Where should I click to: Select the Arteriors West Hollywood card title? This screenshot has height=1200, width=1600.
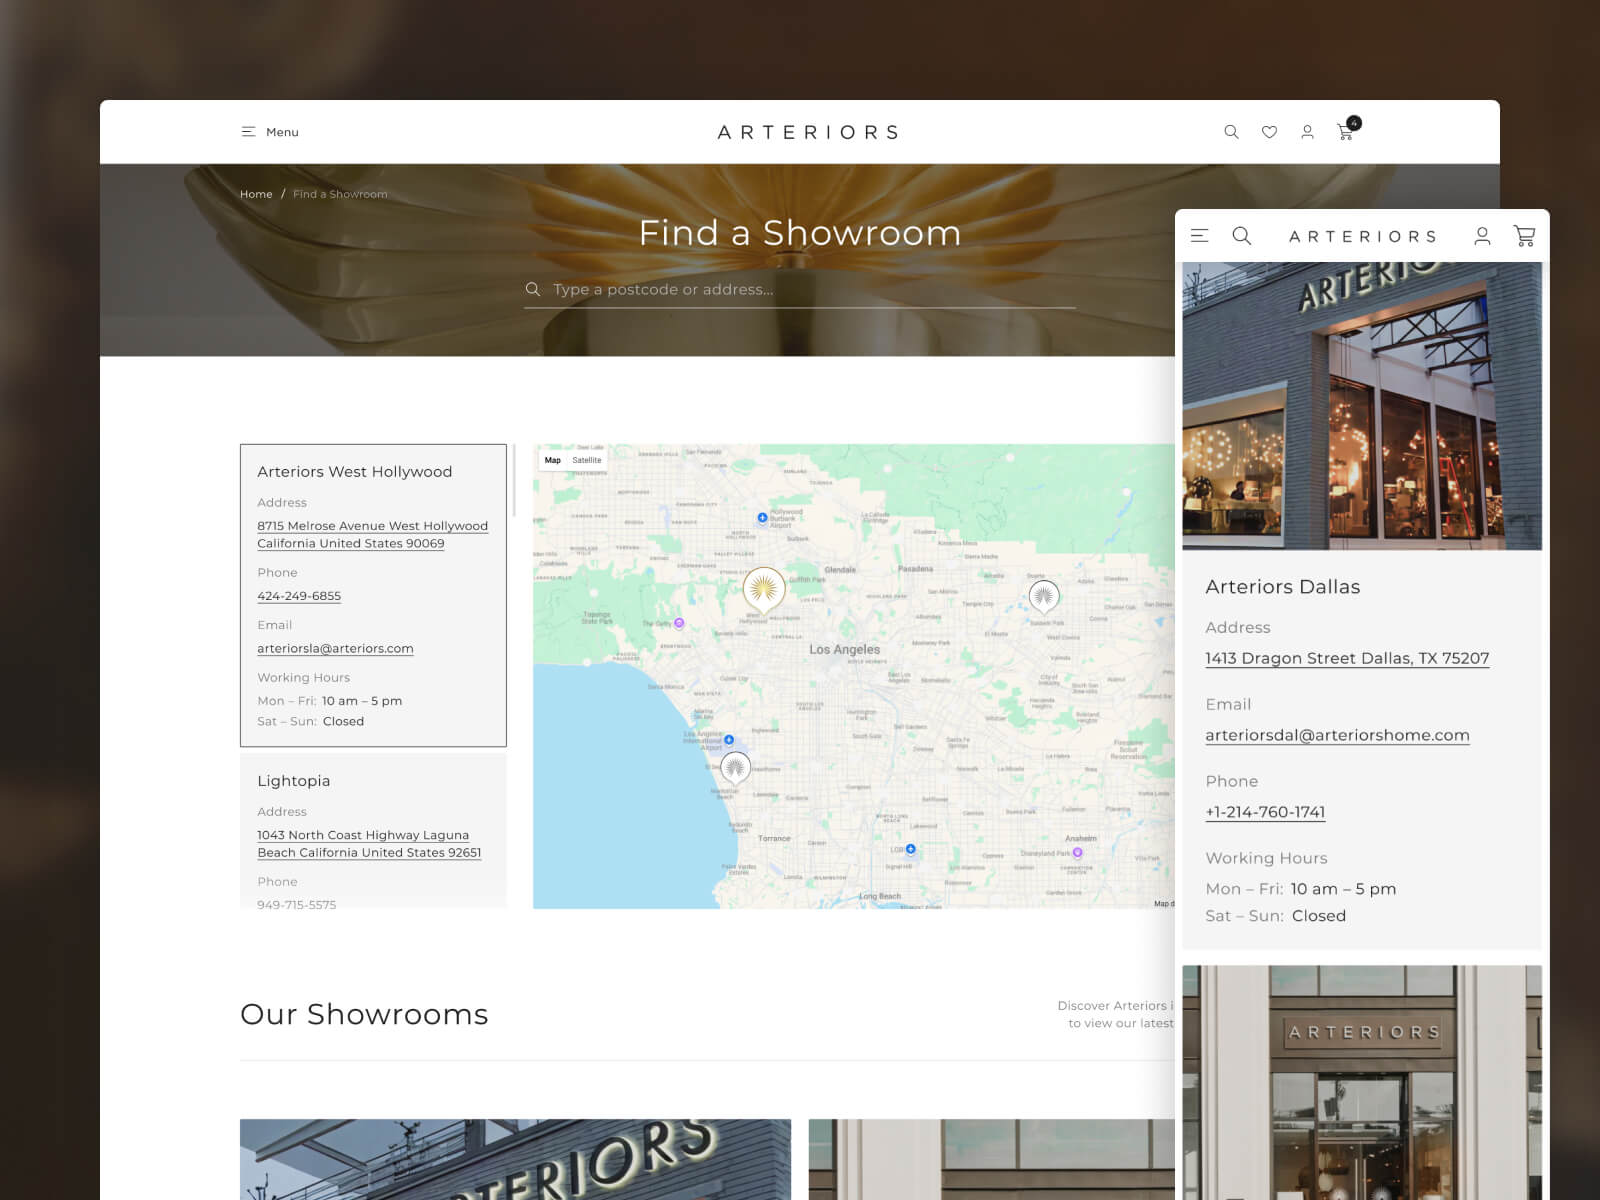tap(355, 472)
